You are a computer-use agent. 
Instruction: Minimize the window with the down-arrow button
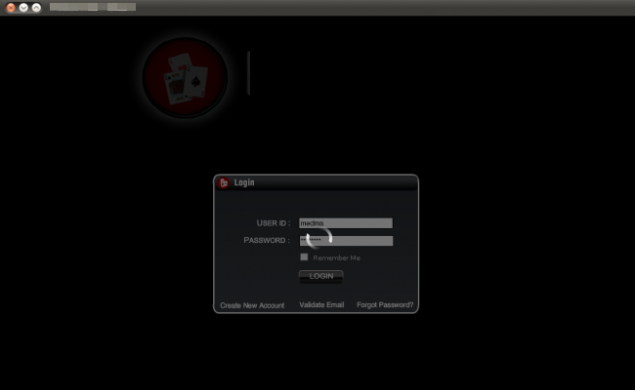[x=23, y=8]
